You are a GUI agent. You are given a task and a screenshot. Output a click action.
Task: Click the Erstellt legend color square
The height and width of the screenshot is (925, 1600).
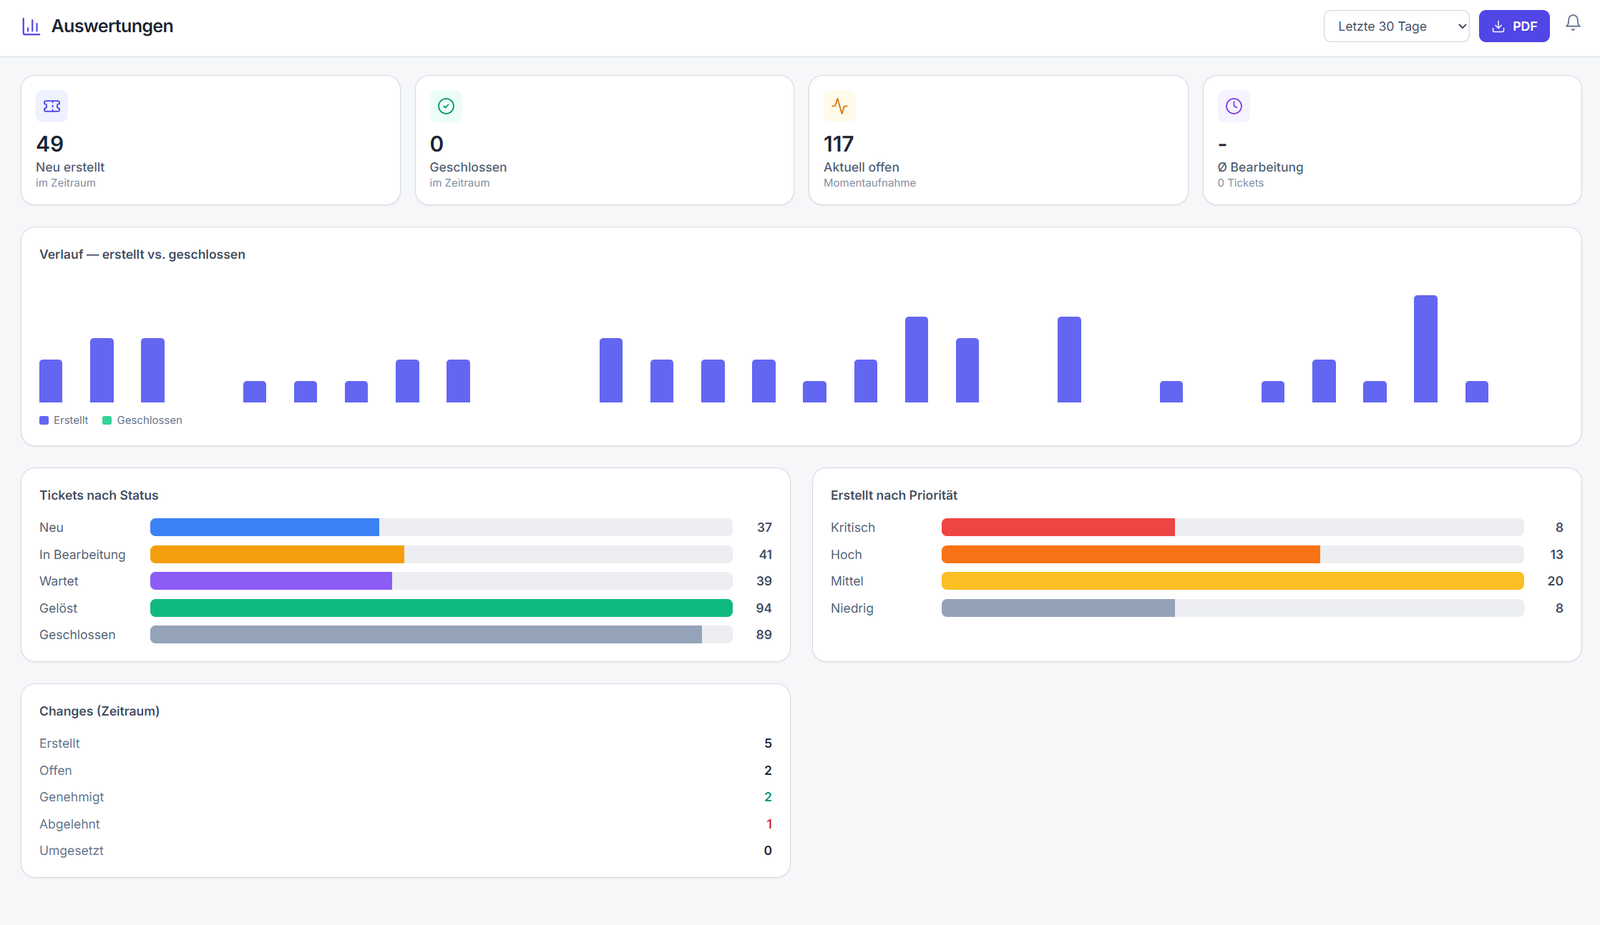[44, 420]
